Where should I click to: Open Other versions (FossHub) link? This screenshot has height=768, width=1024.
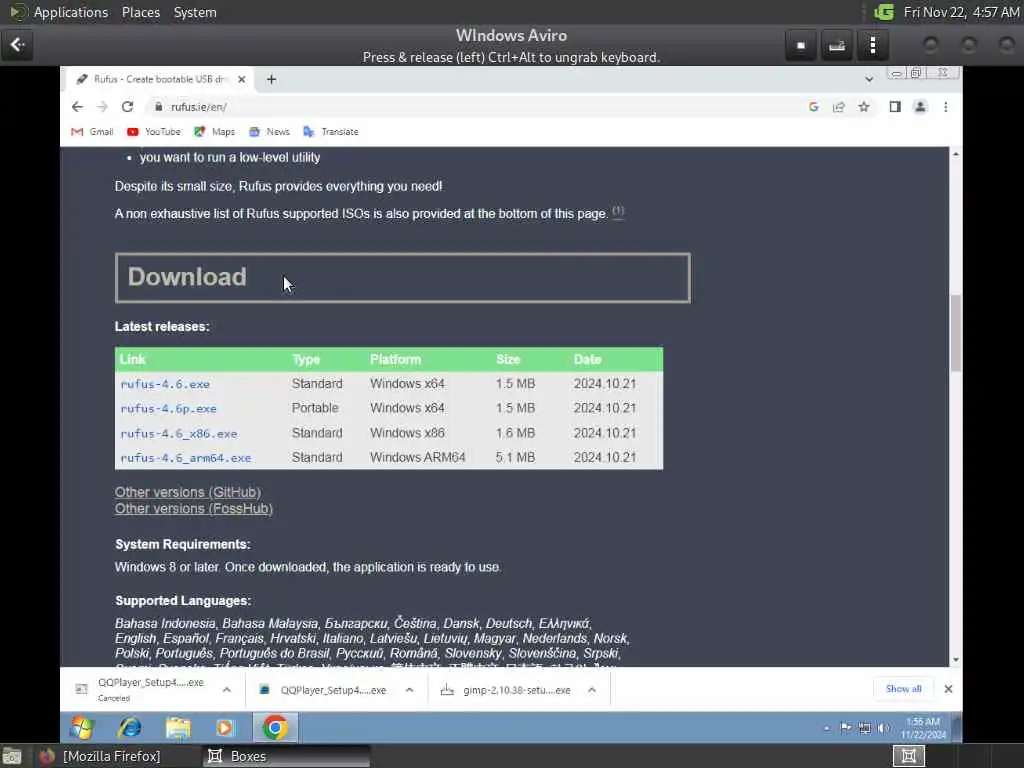click(x=194, y=508)
